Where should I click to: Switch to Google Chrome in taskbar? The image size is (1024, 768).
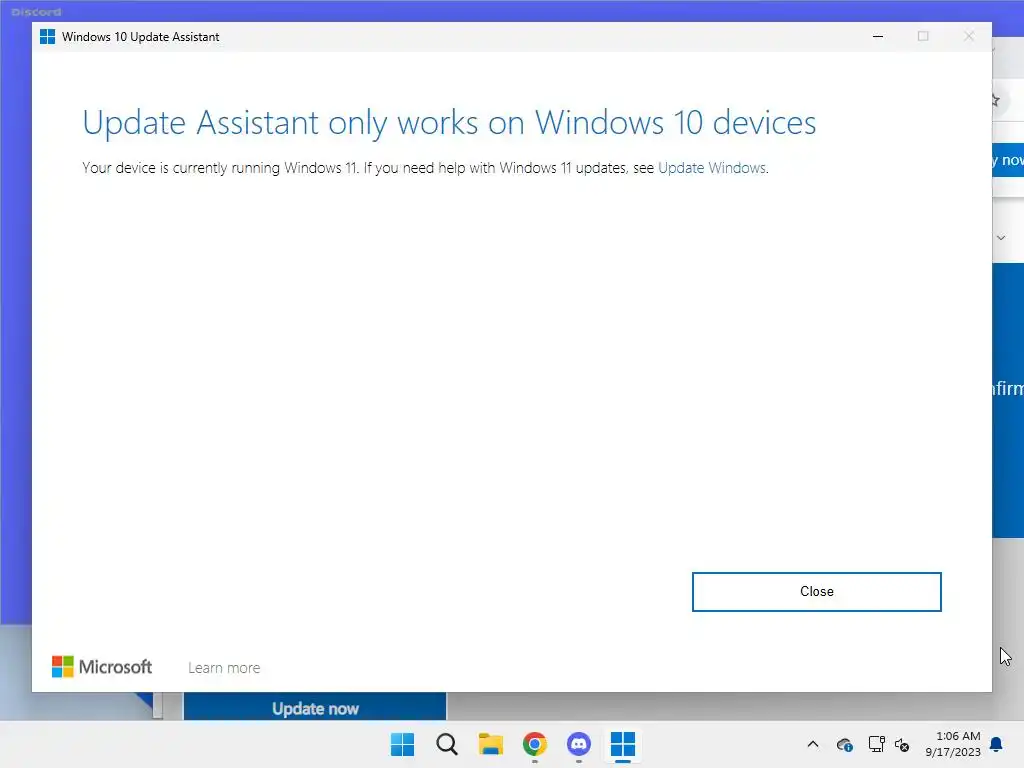tap(535, 744)
